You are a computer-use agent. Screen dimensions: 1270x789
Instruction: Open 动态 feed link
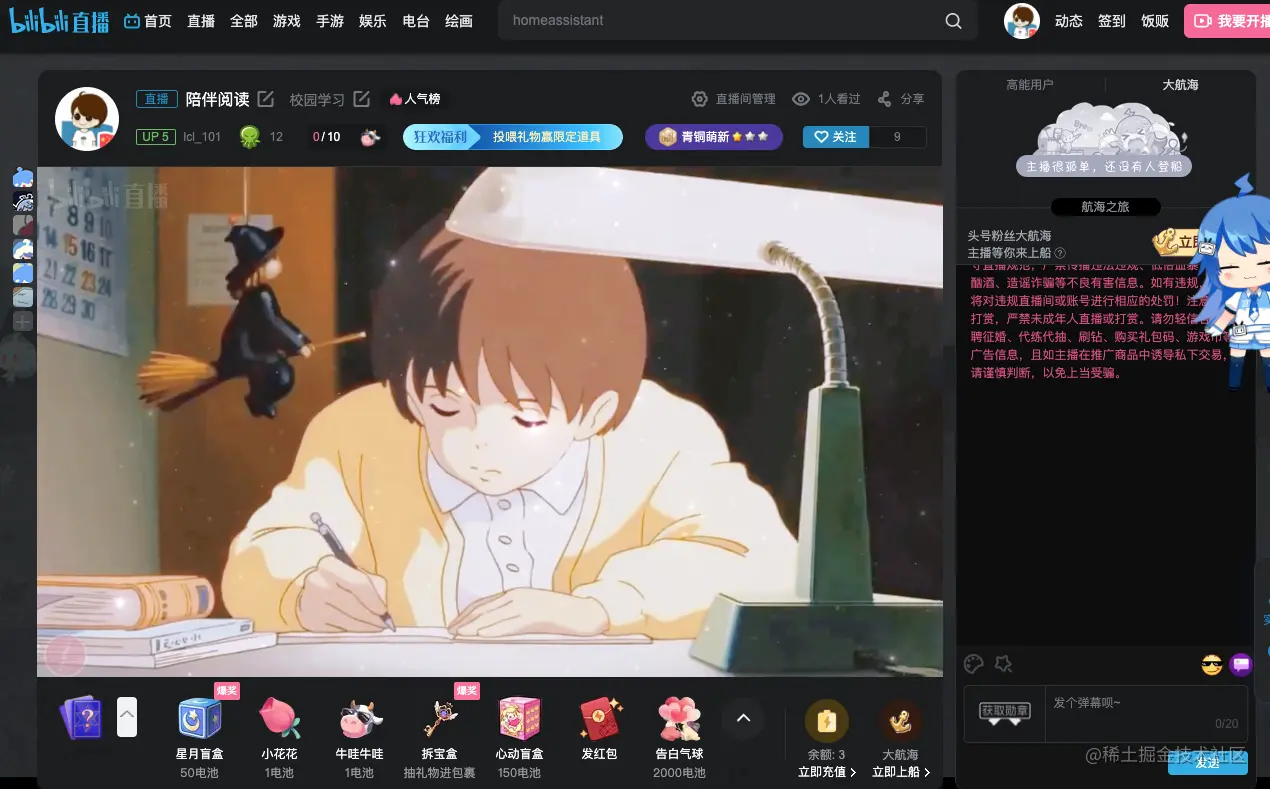tap(1069, 21)
